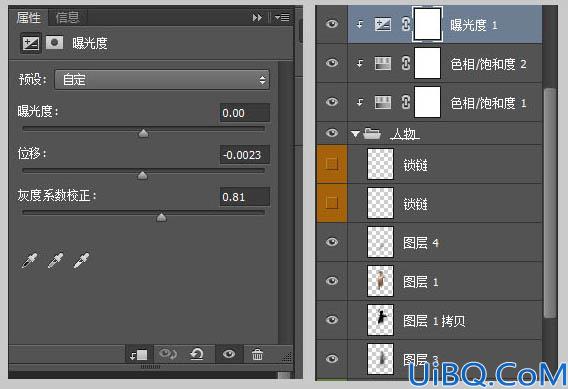
Task: Click the 位移 value field -0.0023
Action: (245, 155)
